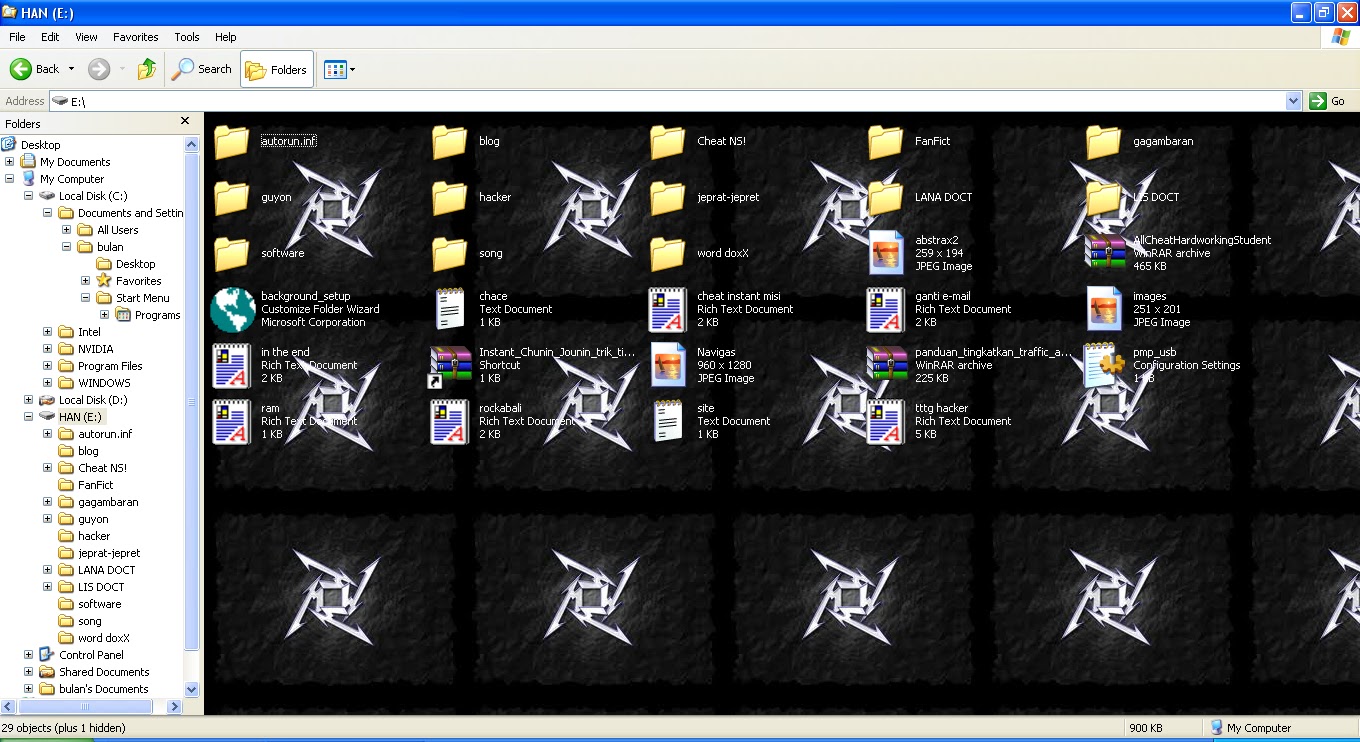Select the Cheat NS! folder icon in file pane
1360x742 pixels.
(667, 142)
